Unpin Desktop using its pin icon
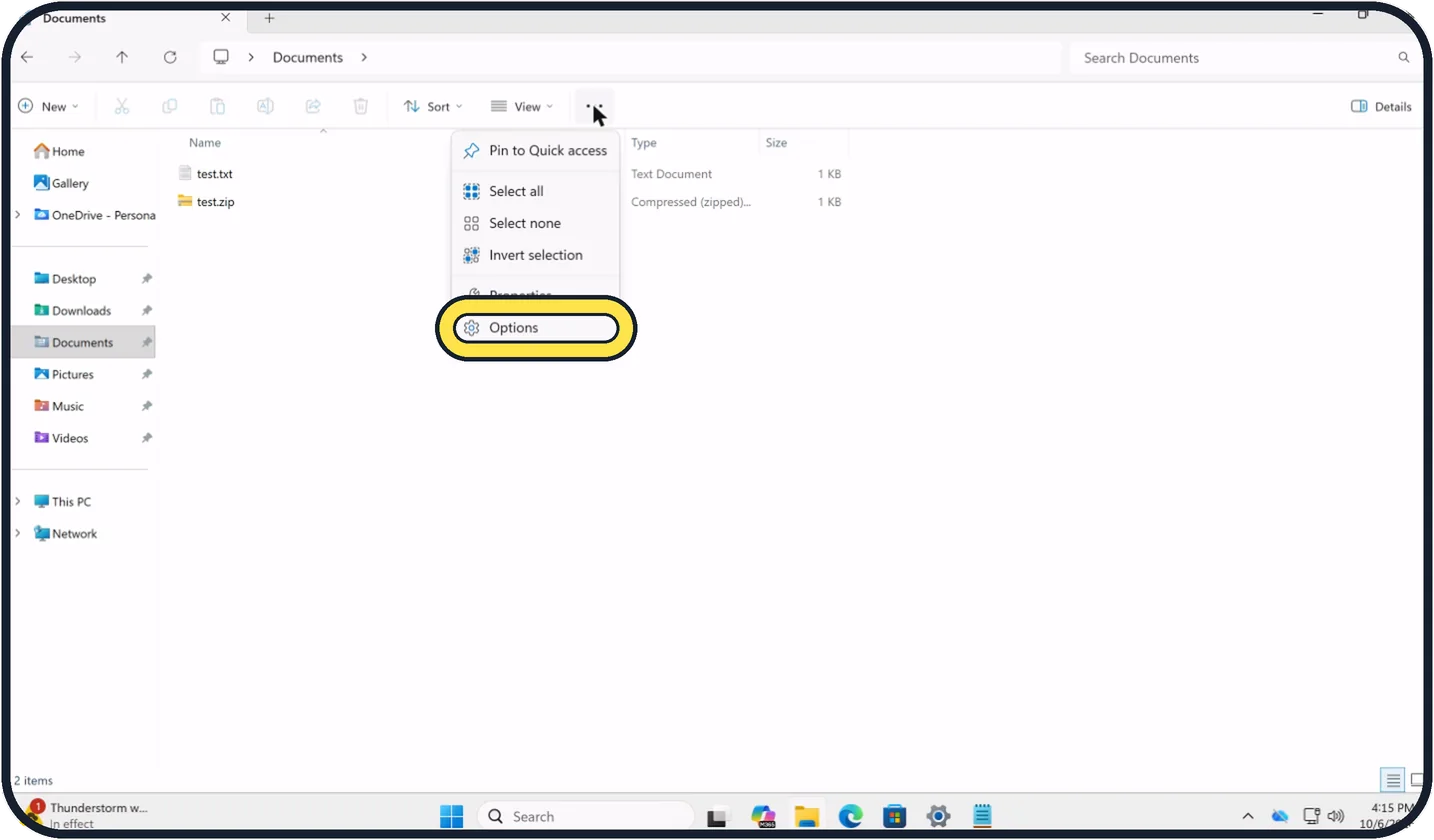The height and width of the screenshot is (840, 1434). (147, 279)
